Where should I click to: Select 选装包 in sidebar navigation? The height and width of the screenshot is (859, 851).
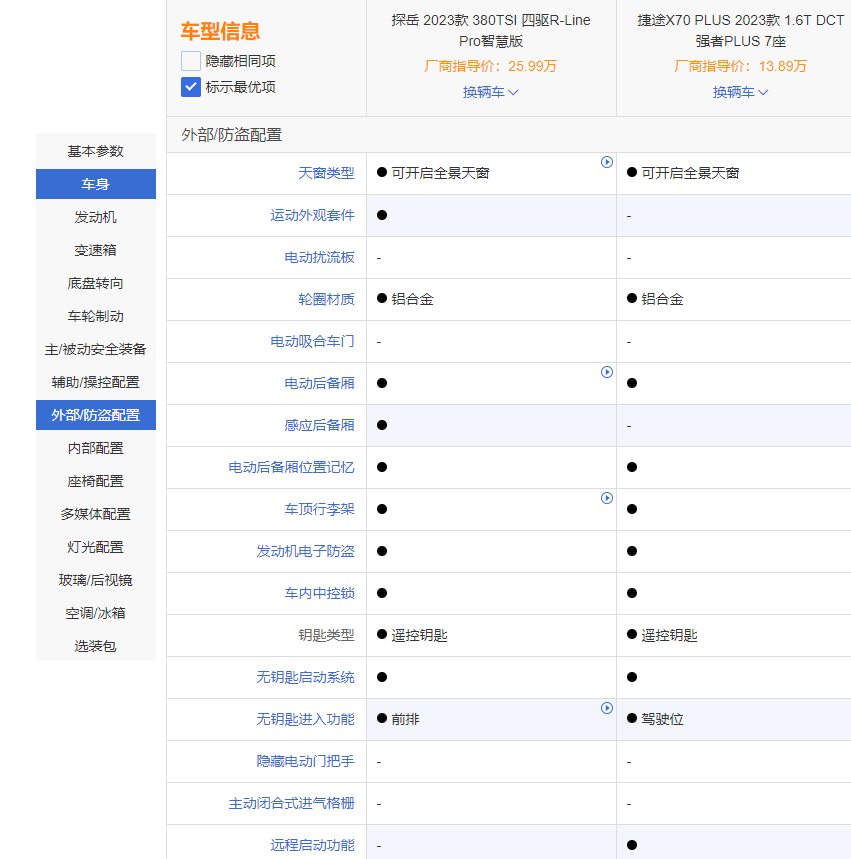tap(96, 646)
